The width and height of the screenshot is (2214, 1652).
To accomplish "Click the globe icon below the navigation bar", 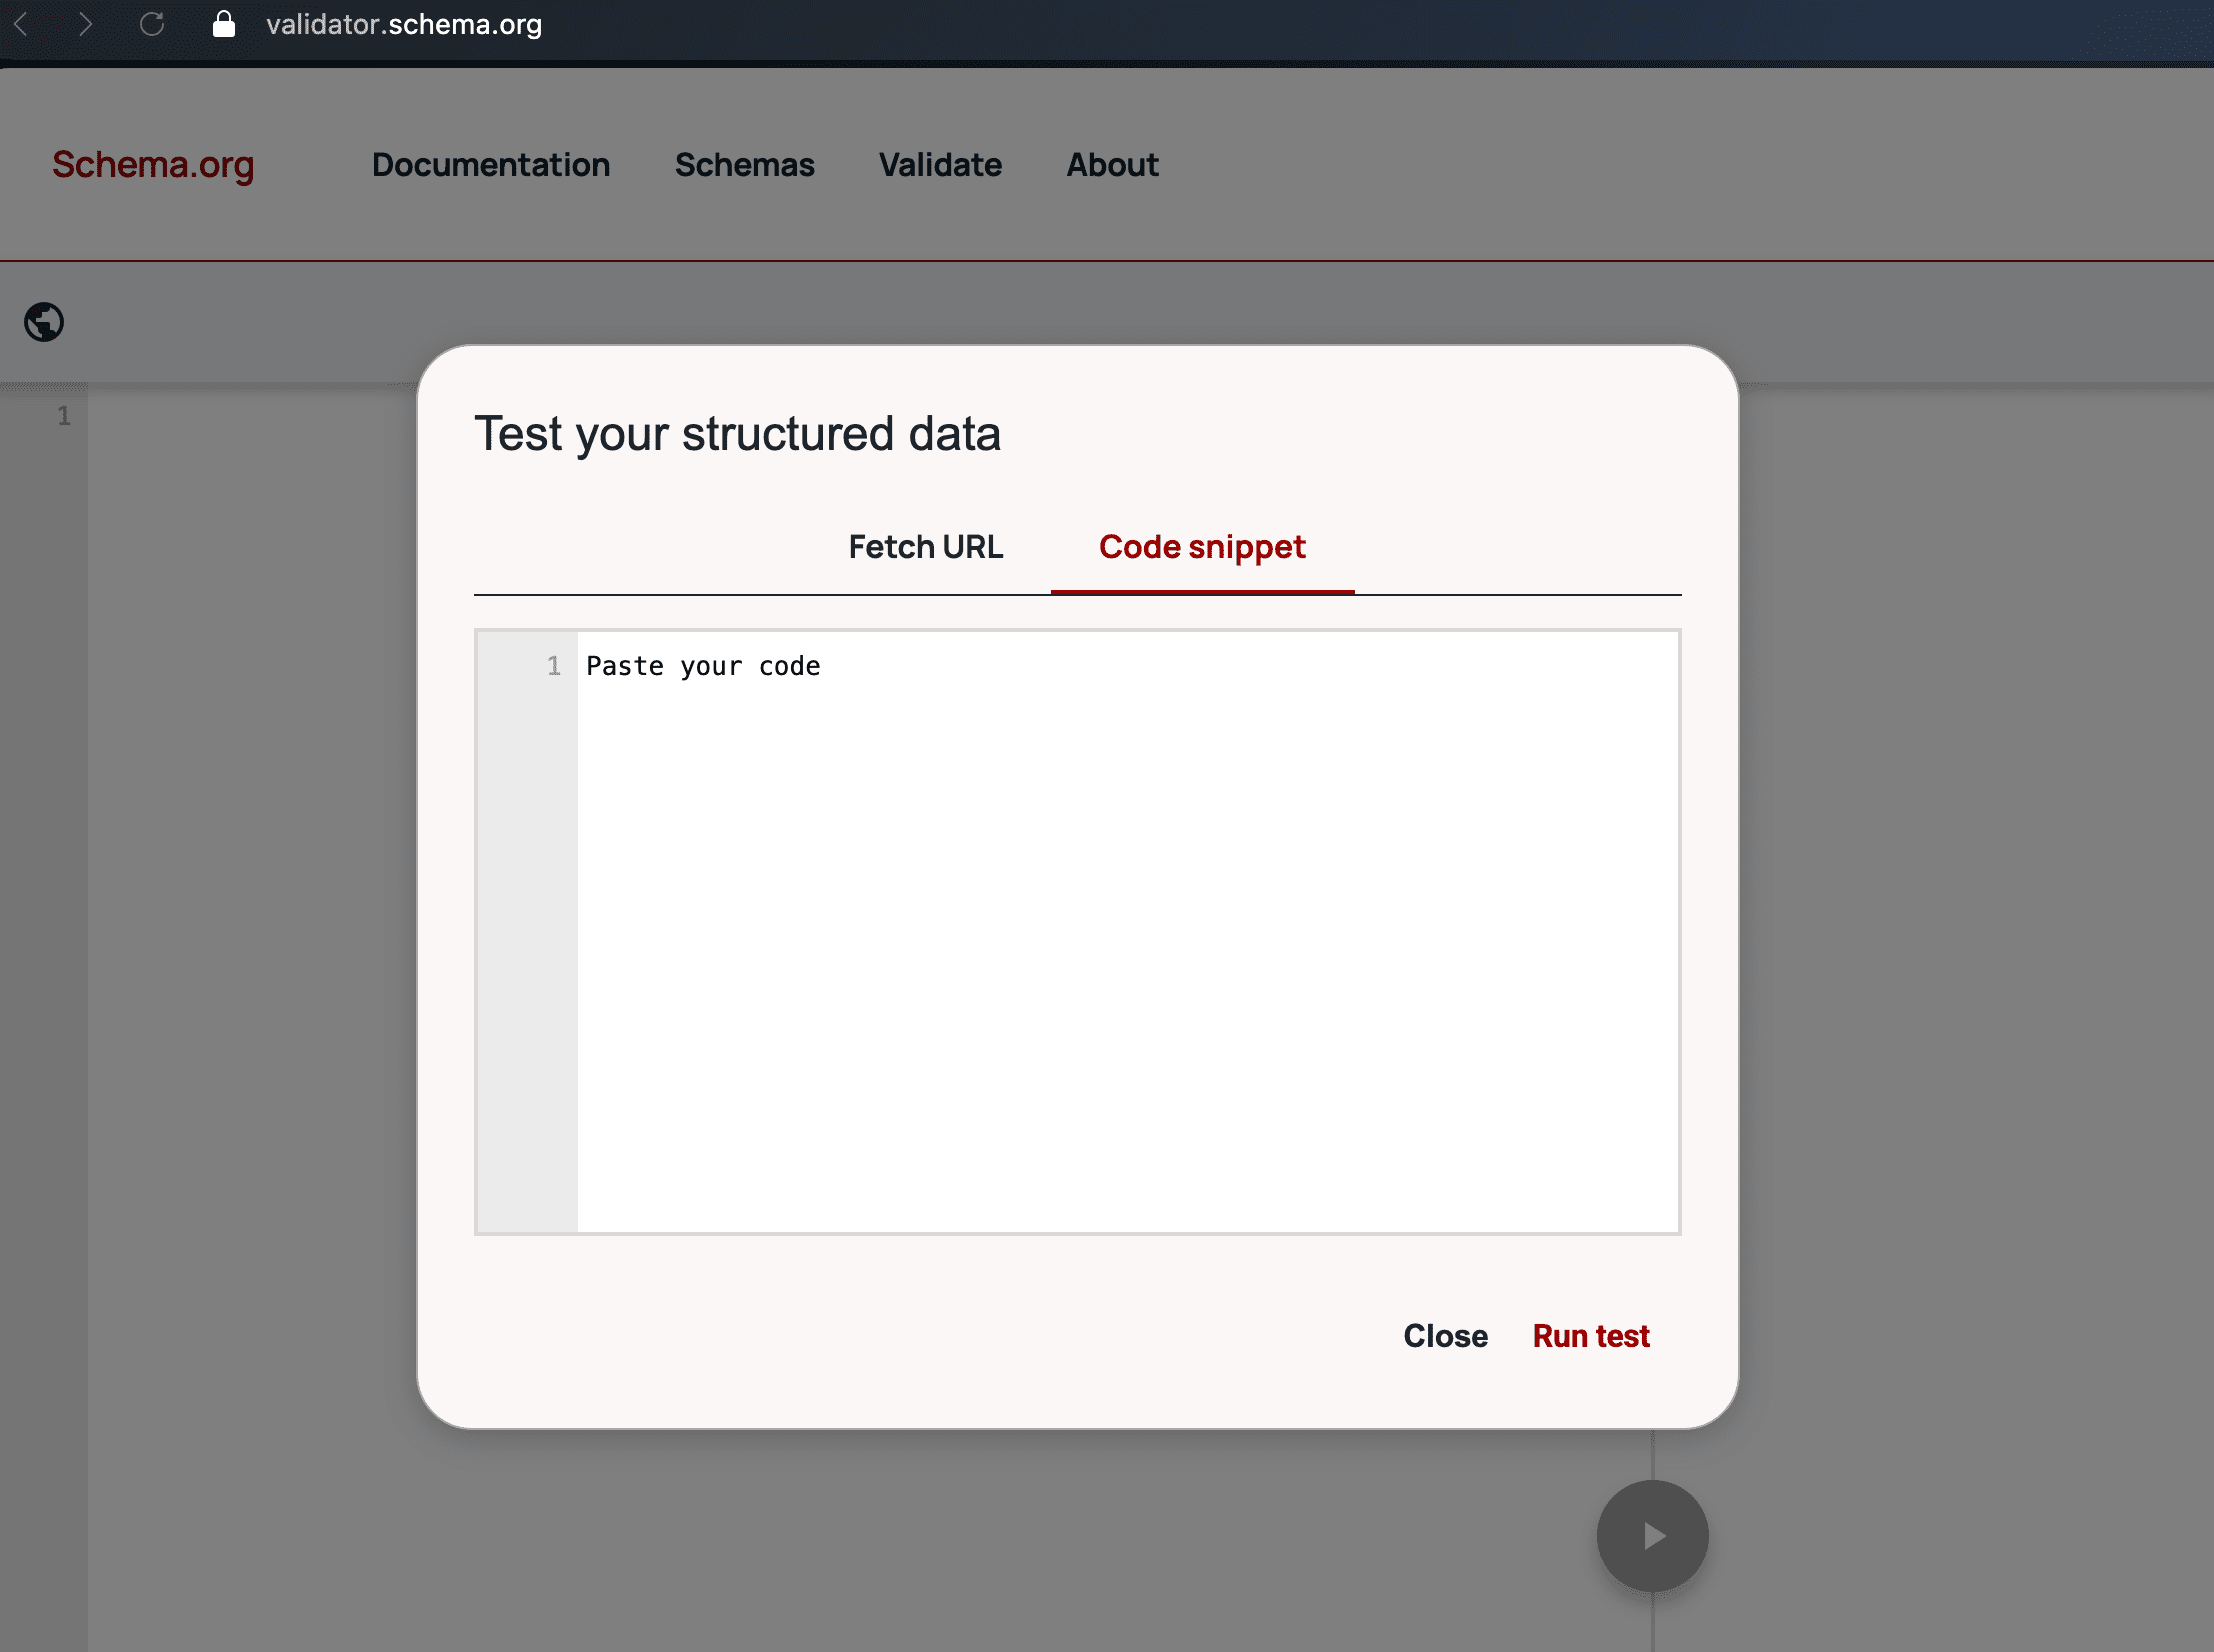I will 42,322.
